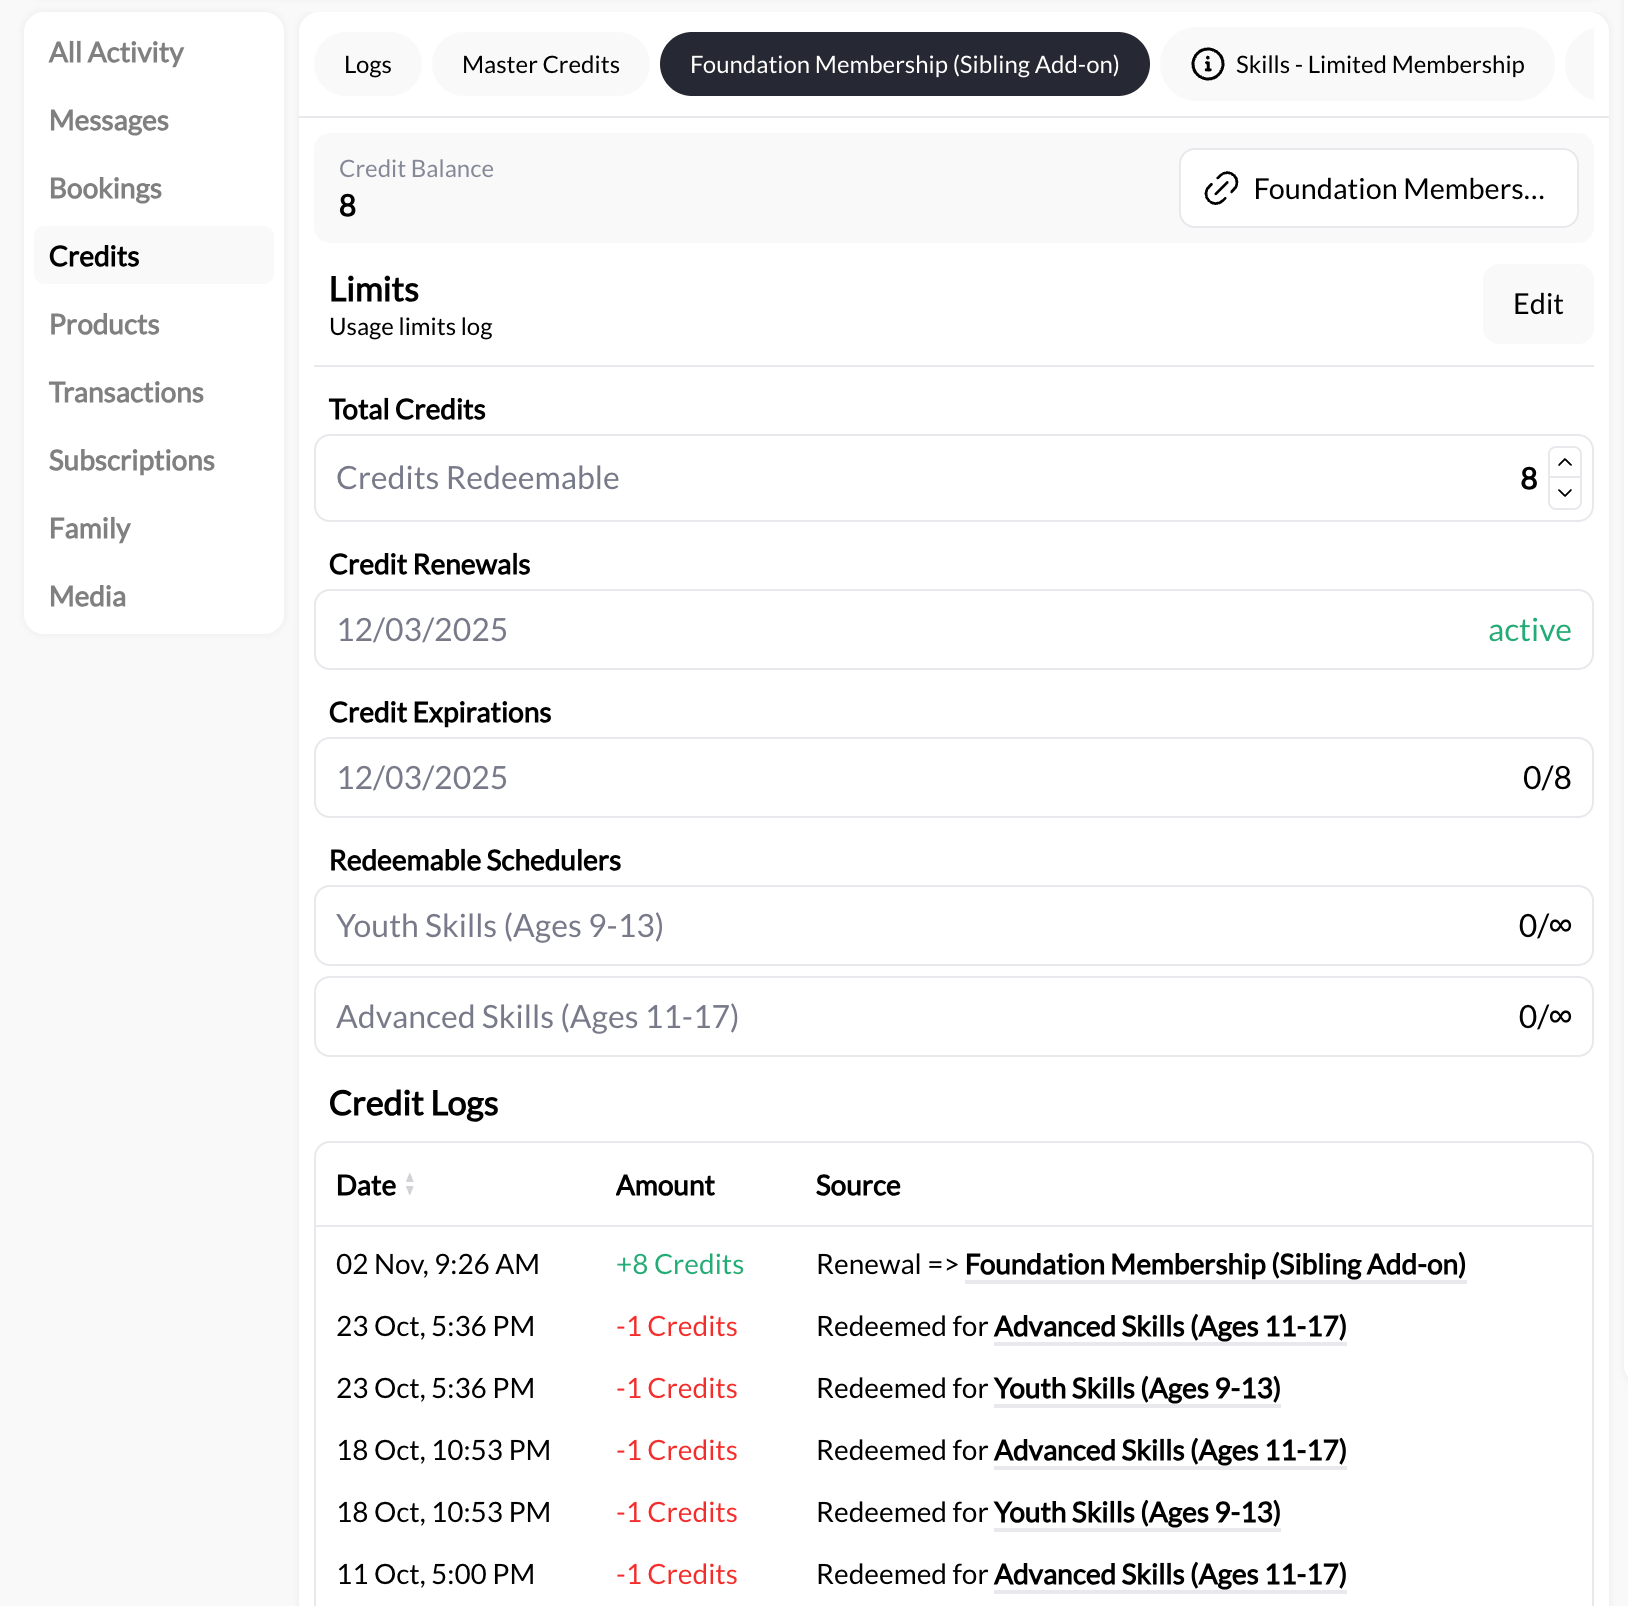Open Messages in sidebar
This screenshot has width=1628, height=1606.
[x=109, y=120]
